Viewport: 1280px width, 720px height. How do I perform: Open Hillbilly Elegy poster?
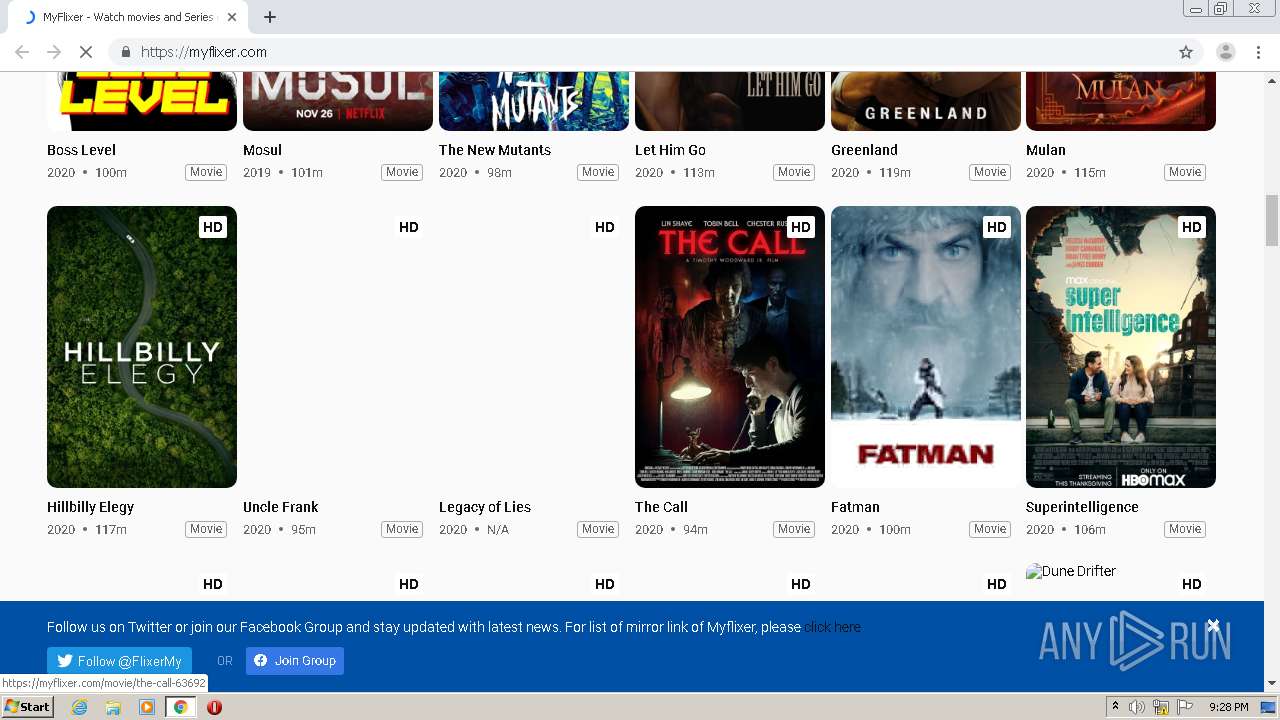(x=142, y=347)
